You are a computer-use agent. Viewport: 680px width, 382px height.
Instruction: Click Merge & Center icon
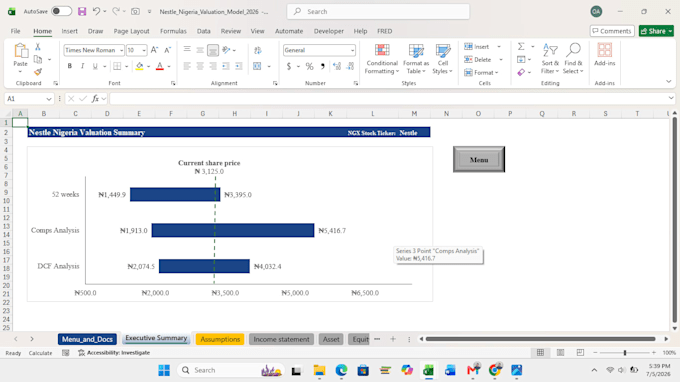257,66
